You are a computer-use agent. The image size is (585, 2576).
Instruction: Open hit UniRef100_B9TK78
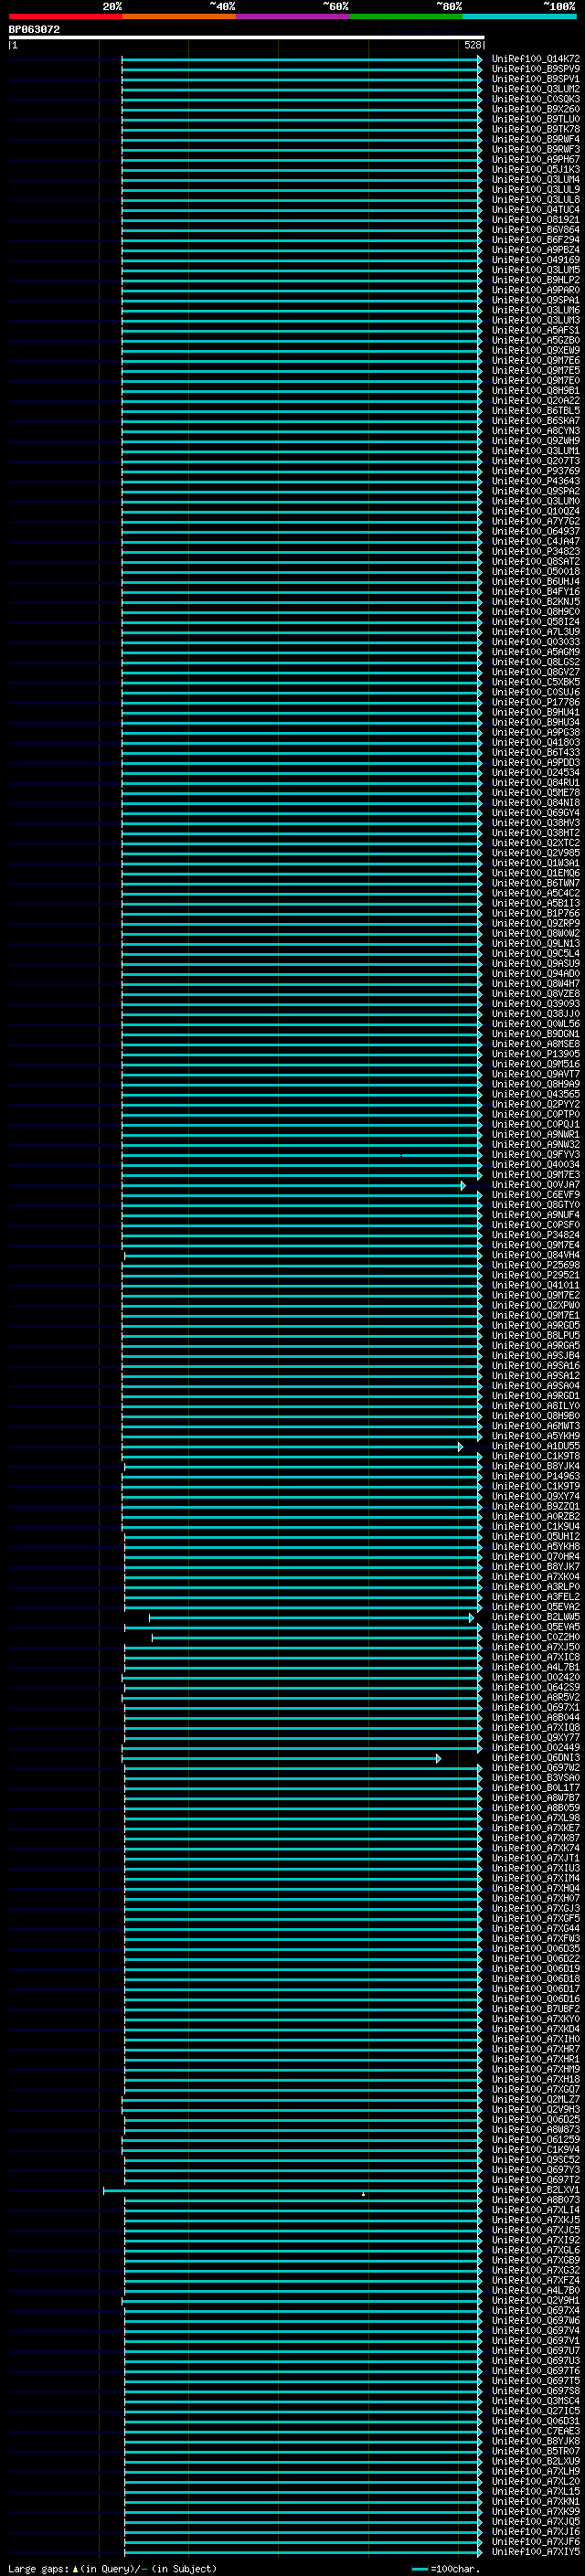(536, 129)
